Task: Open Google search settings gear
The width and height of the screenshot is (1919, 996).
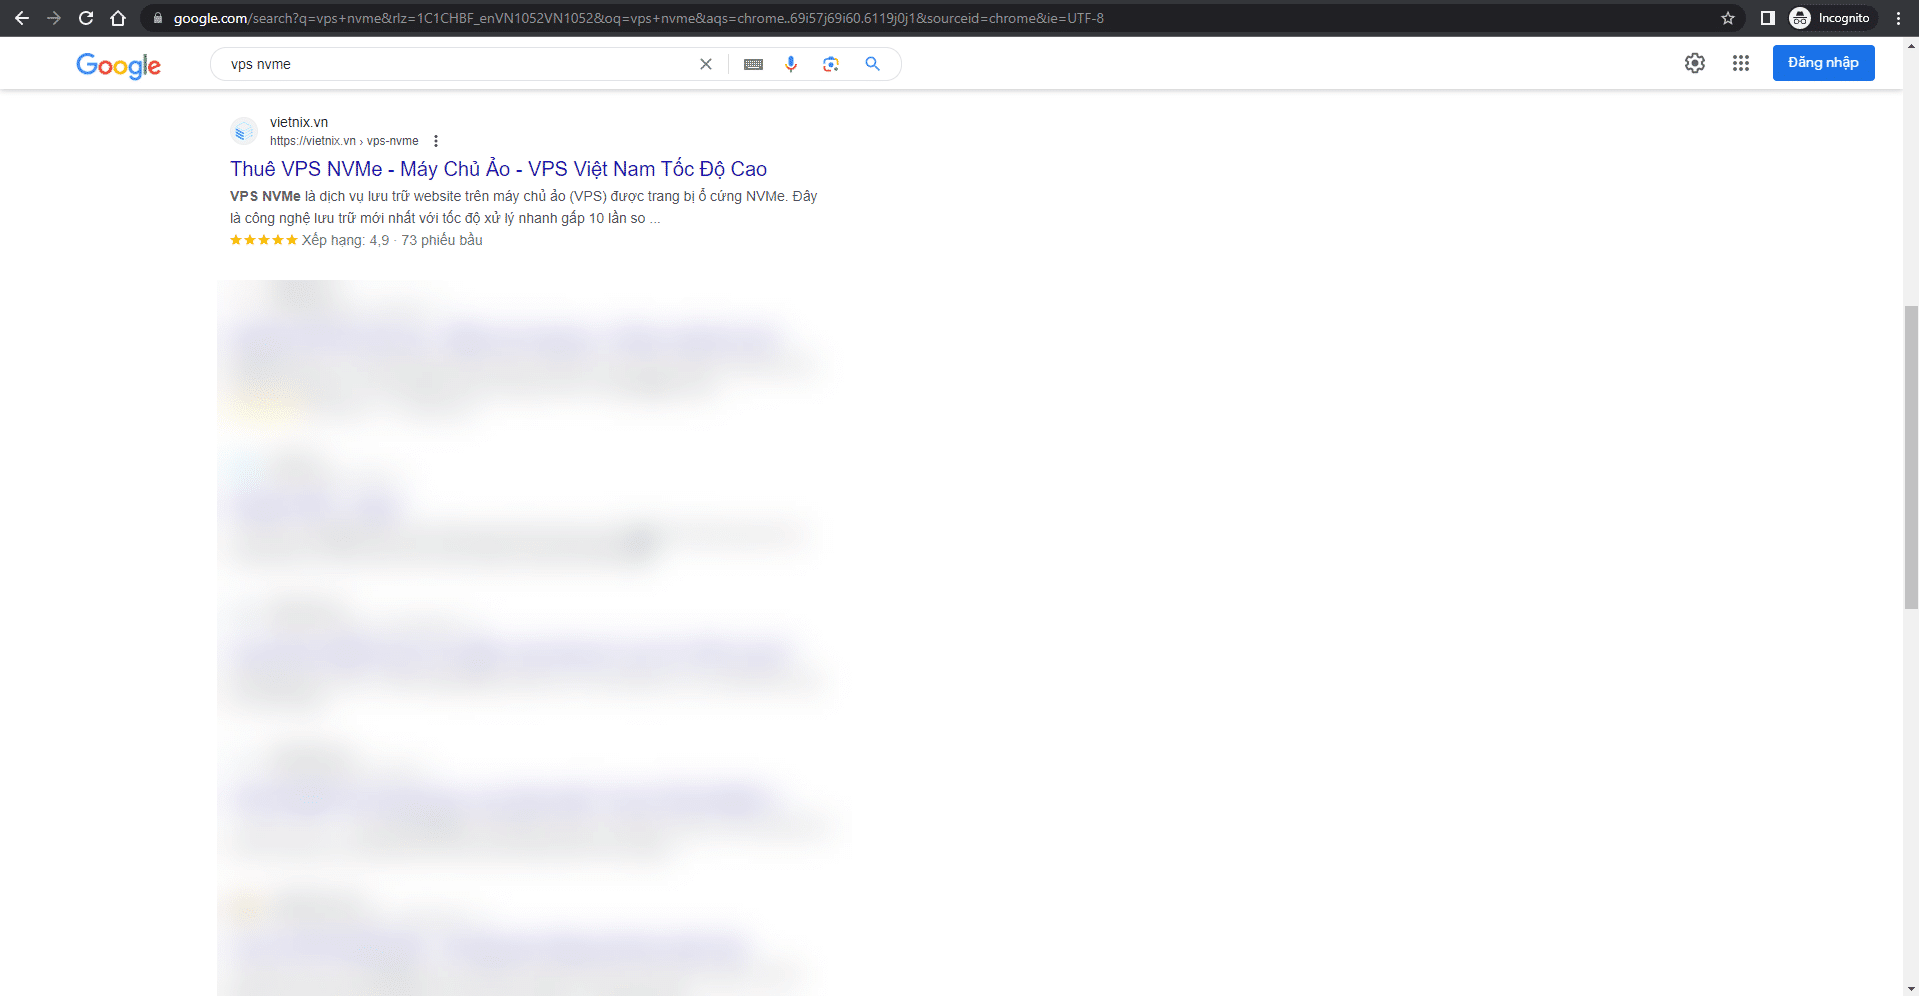Action: (x=1695, y=63)
